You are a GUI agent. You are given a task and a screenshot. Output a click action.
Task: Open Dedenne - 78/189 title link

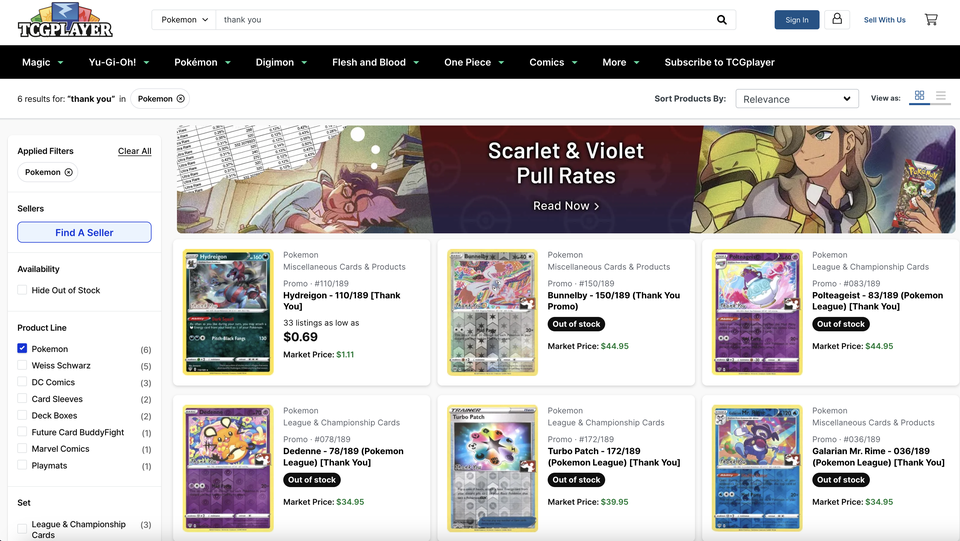[x=343, y=457]
